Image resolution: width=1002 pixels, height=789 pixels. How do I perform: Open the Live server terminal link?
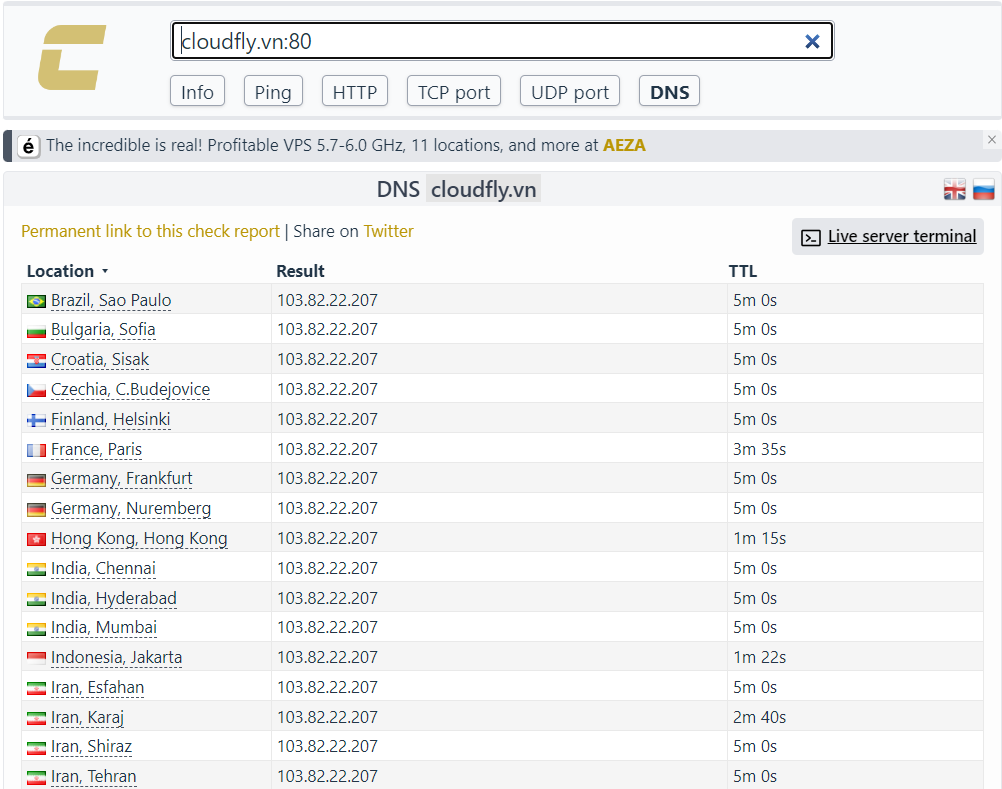902,236
